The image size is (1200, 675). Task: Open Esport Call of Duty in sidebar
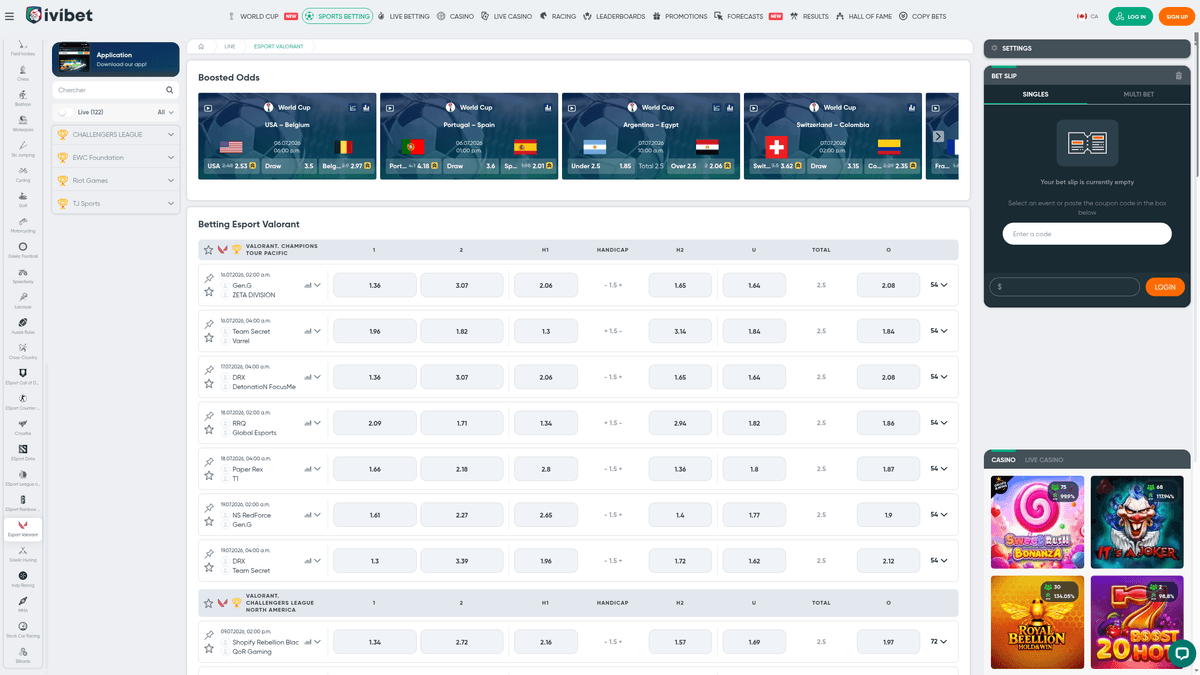23,377
